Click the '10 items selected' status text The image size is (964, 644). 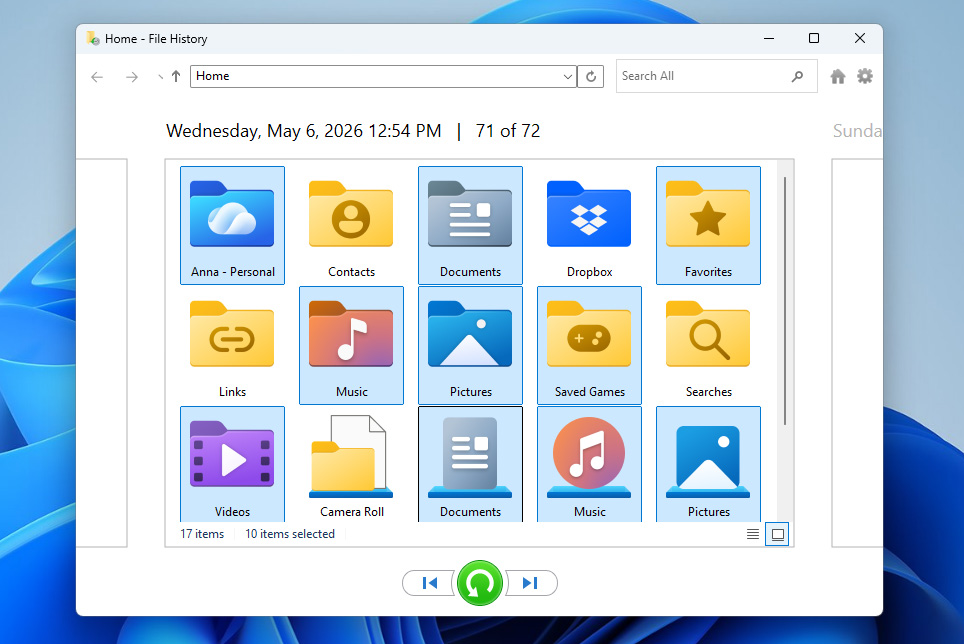[290, 534]
